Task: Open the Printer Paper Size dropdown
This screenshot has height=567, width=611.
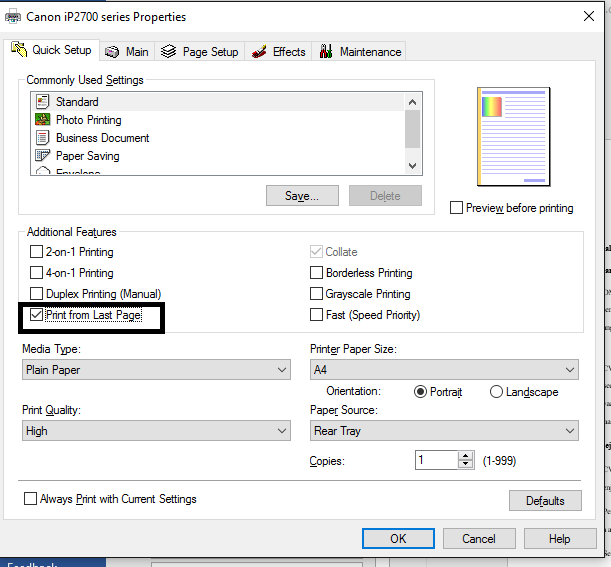Action: 444,369
